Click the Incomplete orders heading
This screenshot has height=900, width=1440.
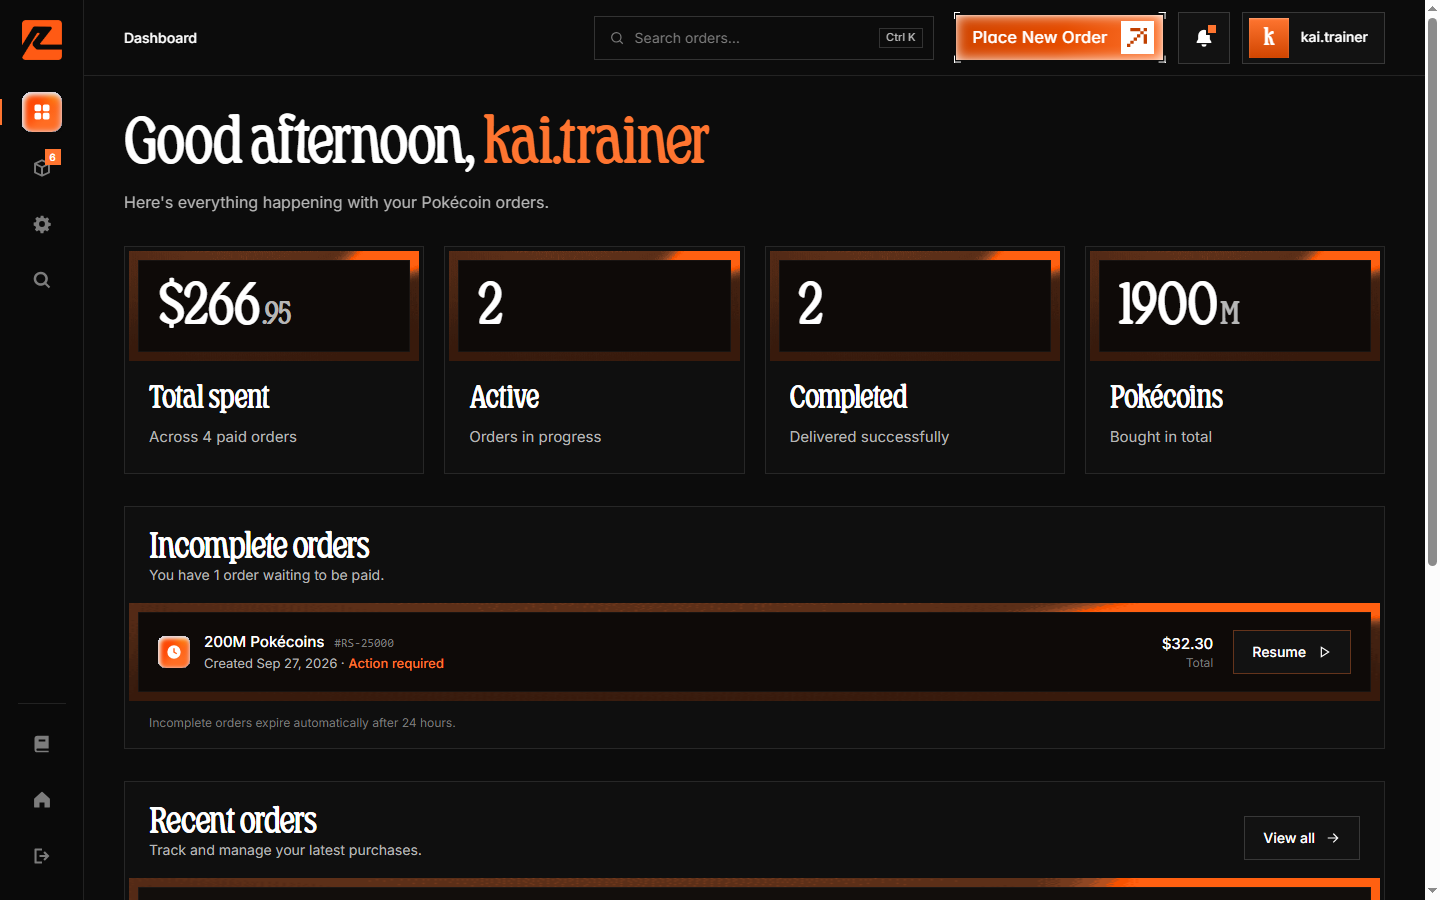pyautogui.click(x=259, y=546)
